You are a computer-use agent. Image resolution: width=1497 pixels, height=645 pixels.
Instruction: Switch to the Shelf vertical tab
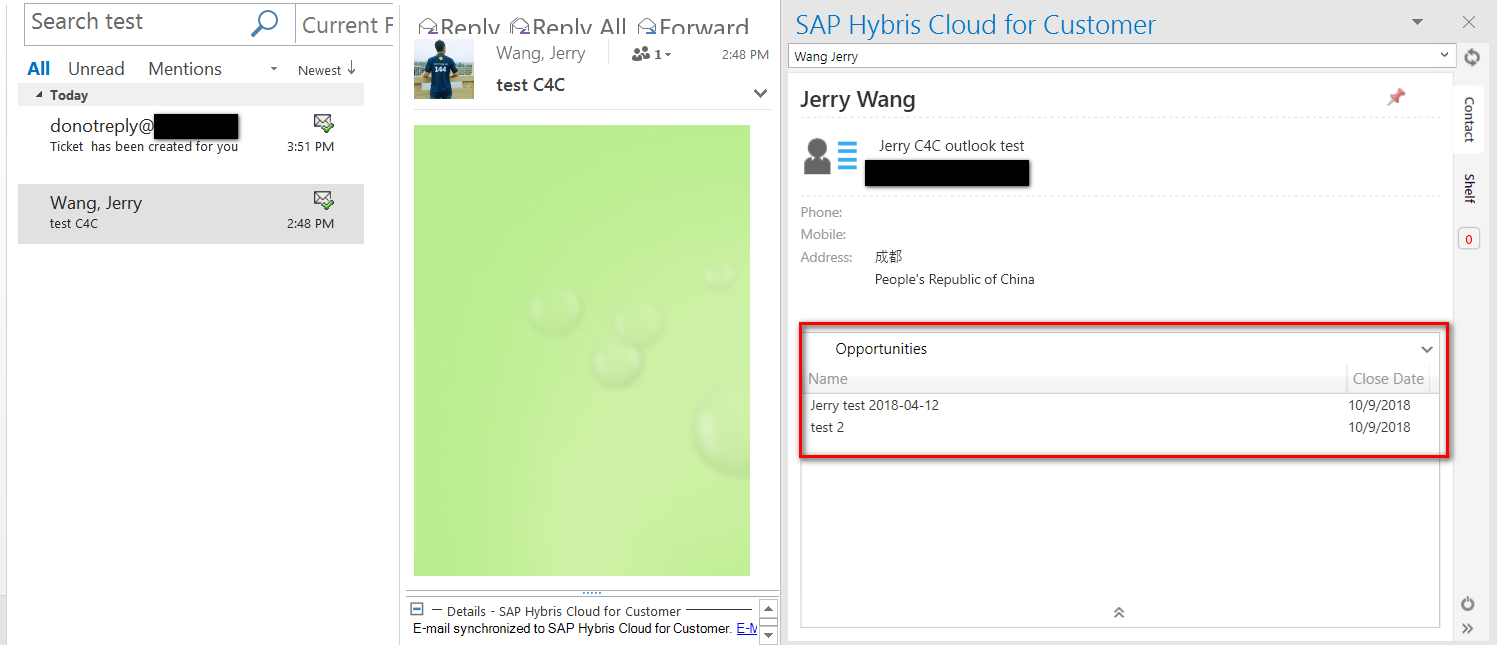(1469, 188)
